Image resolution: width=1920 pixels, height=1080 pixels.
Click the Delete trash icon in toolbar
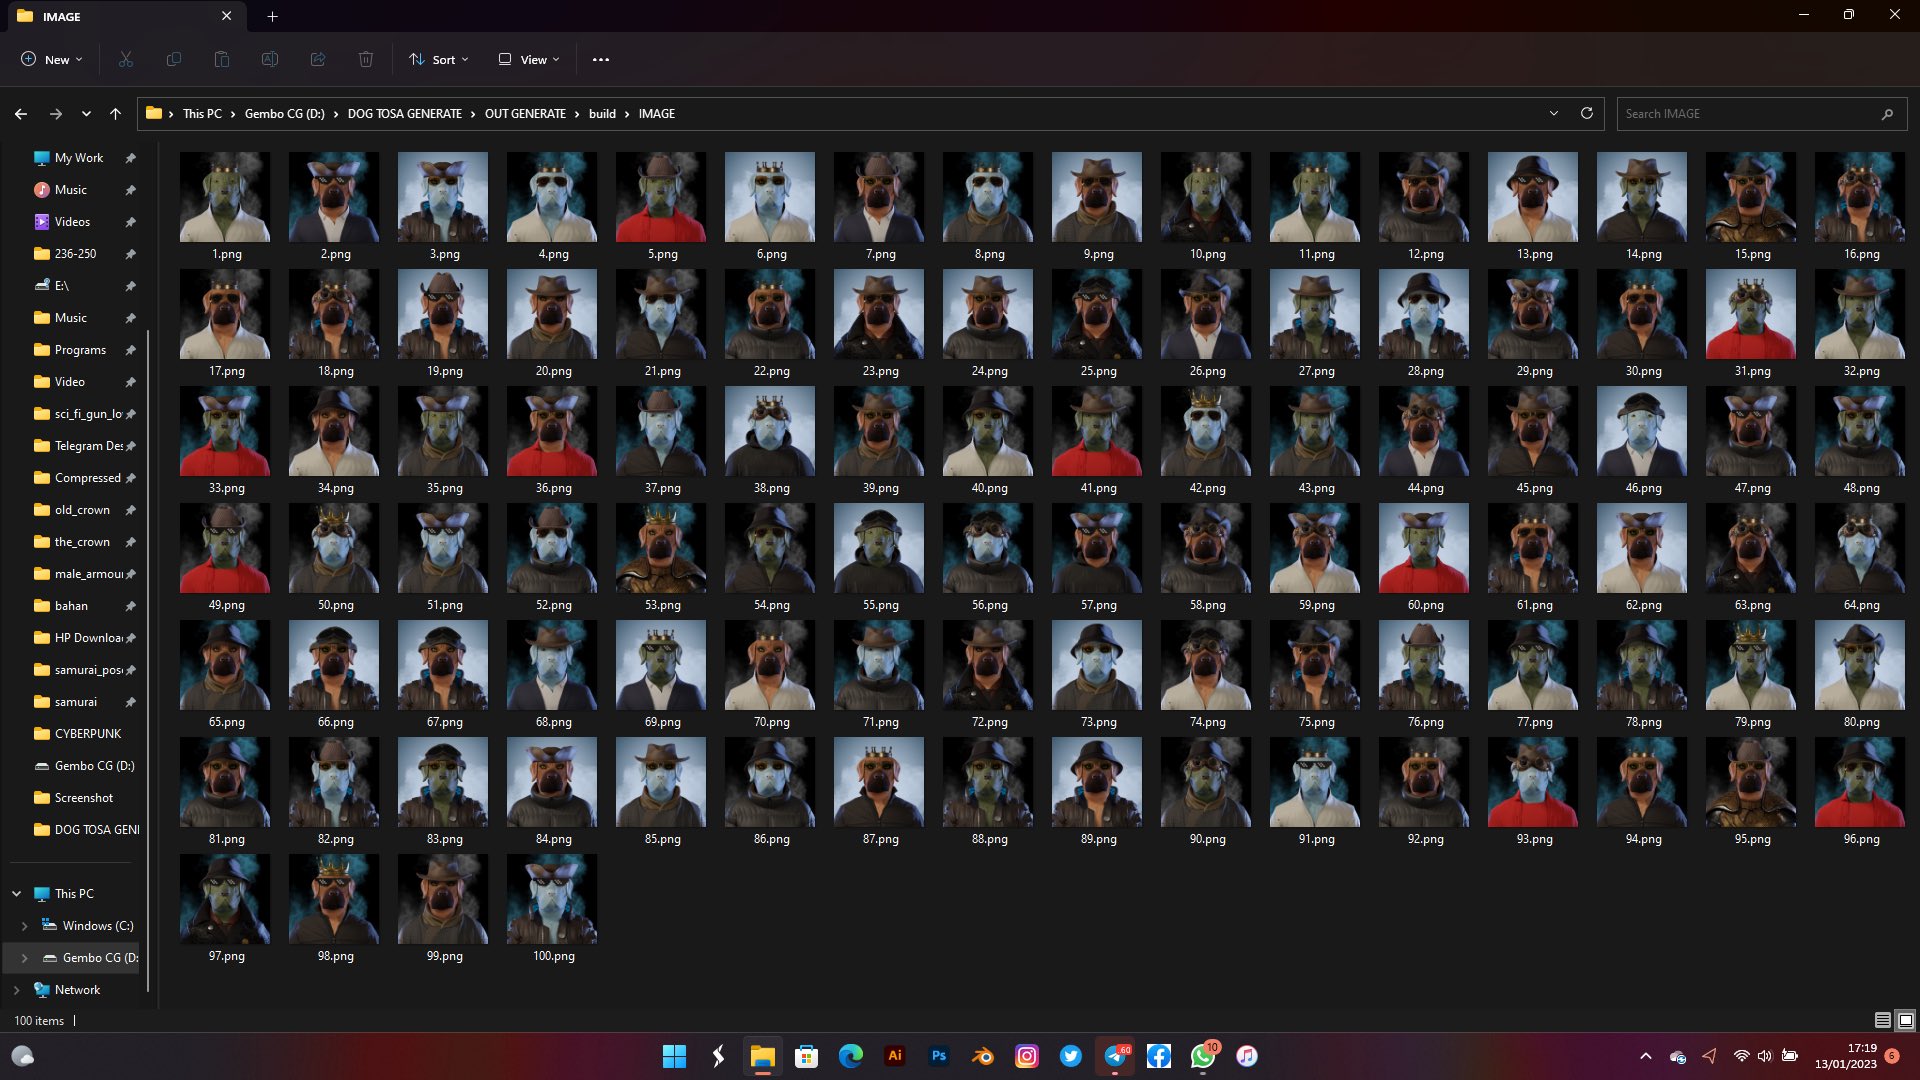click(366, 60)
